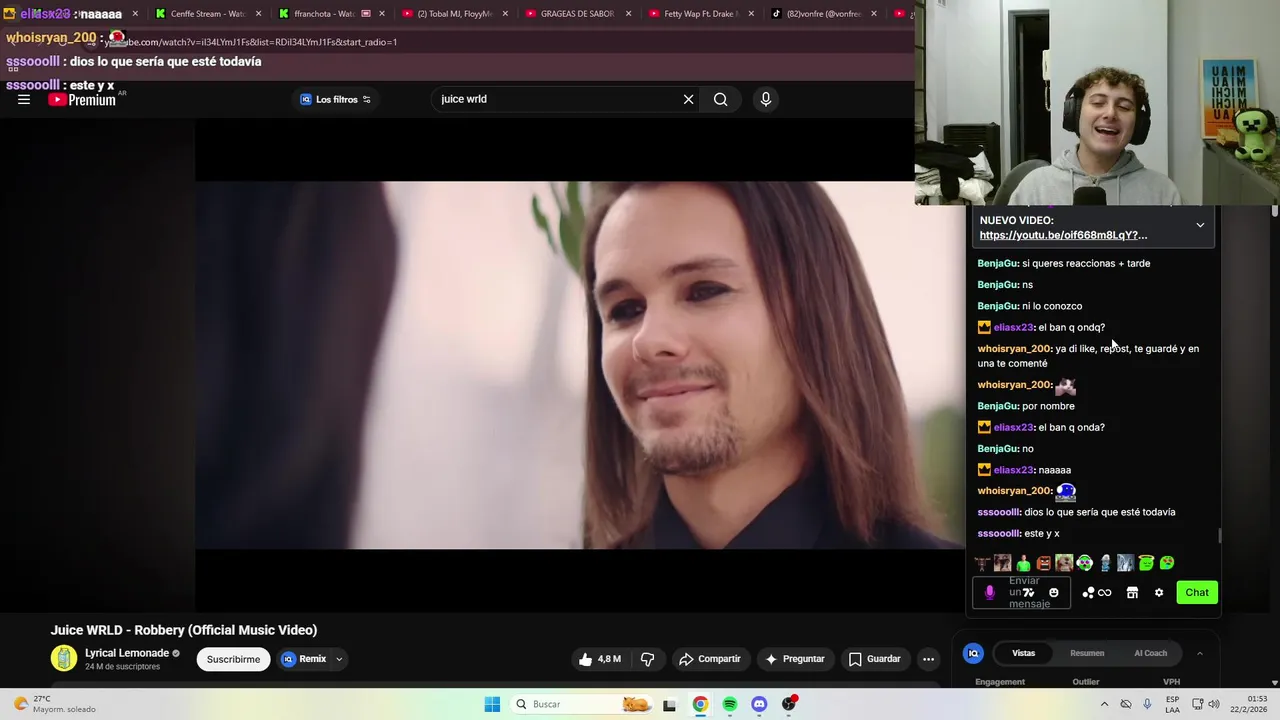Select the AI Coach tab
The width and height of the screenshot is (1280, 720).
(1150, 653)
